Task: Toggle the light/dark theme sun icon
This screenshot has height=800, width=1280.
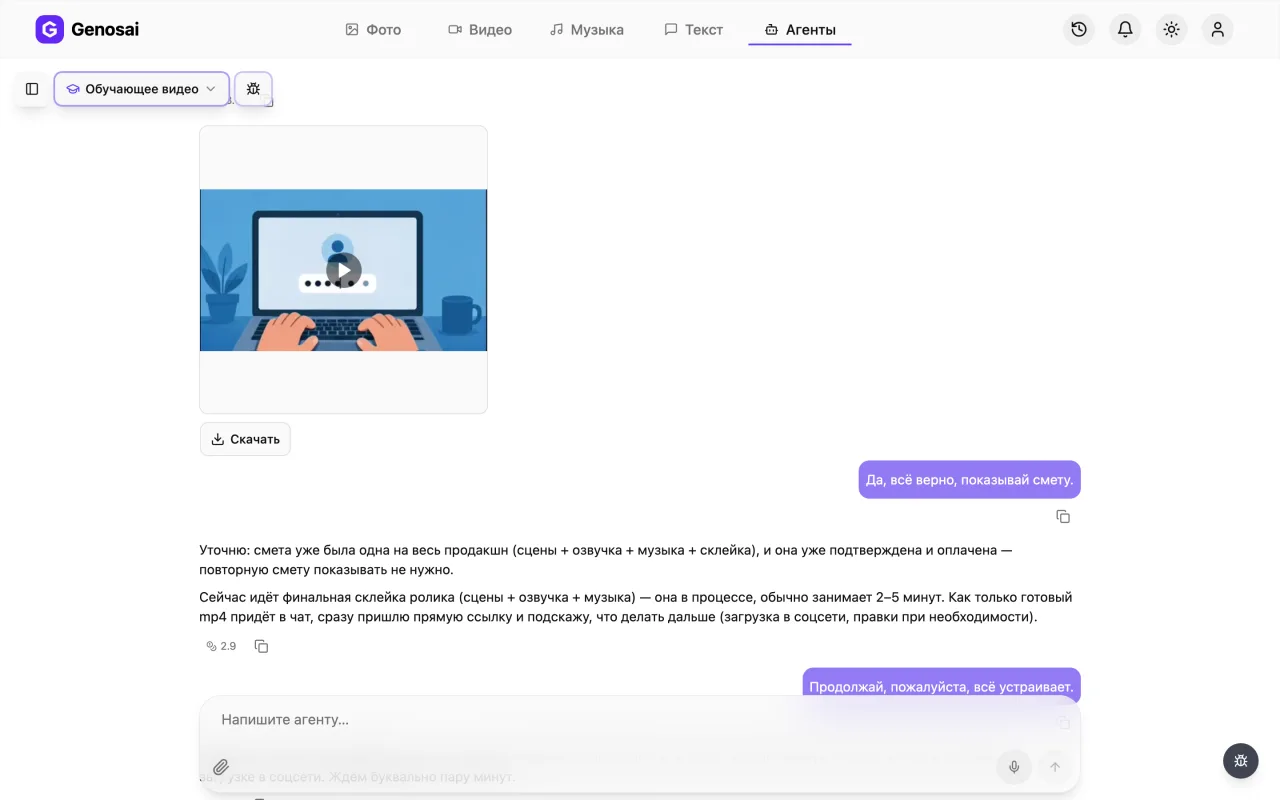Action: [1171, 30]
